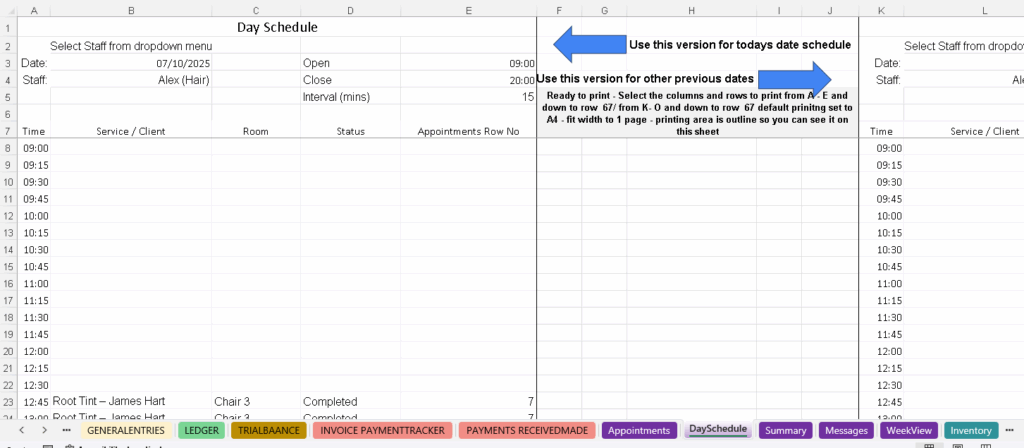This screenshot has height=448, width=1024.
Task: Select column K header
Action: tap(882, 10)
